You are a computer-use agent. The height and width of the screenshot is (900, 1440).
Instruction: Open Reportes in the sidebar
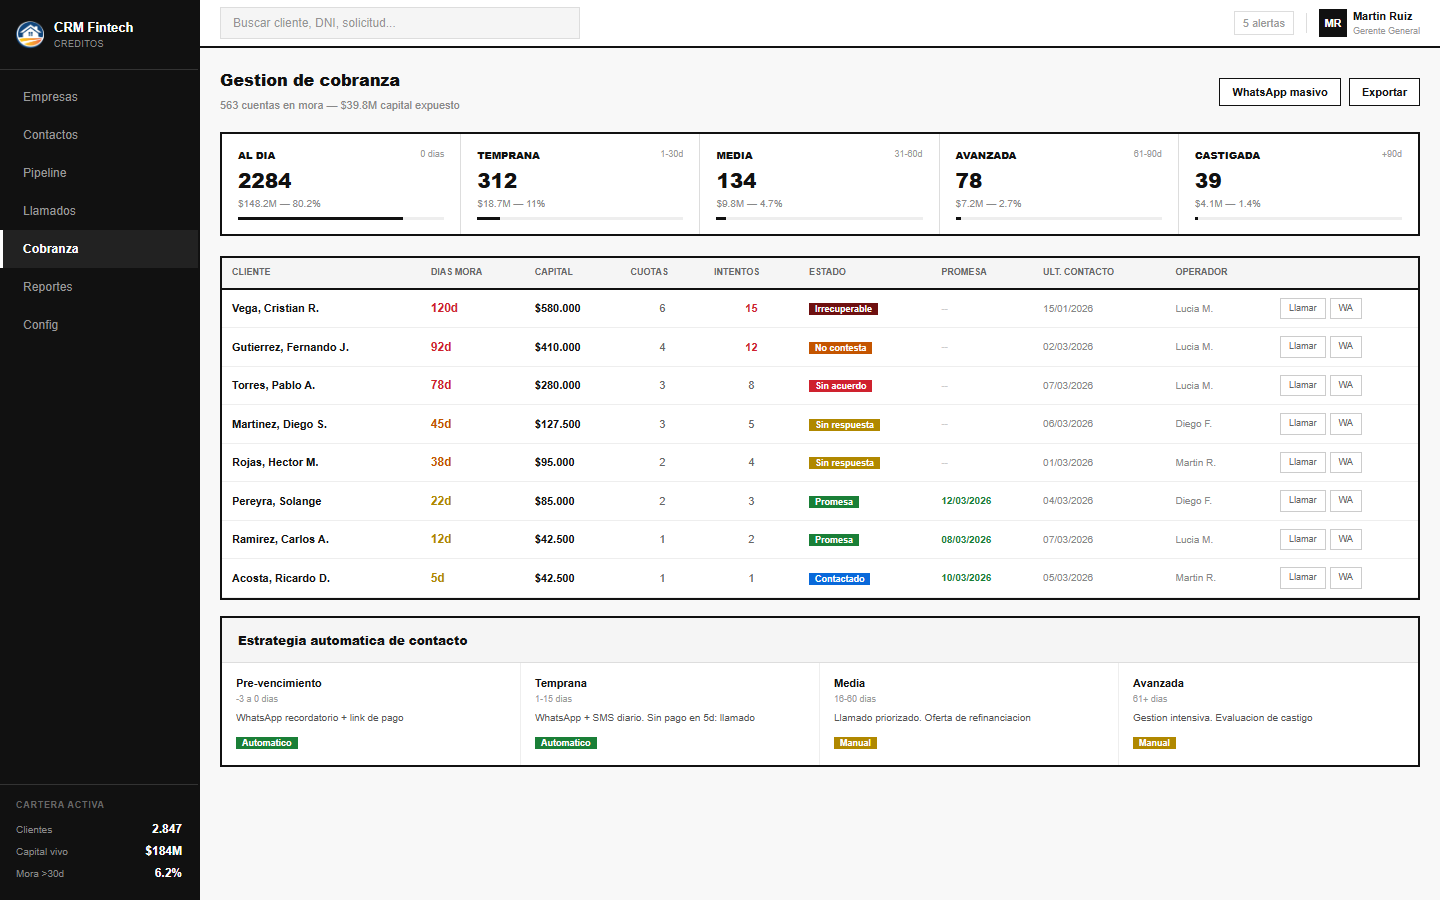48,287
